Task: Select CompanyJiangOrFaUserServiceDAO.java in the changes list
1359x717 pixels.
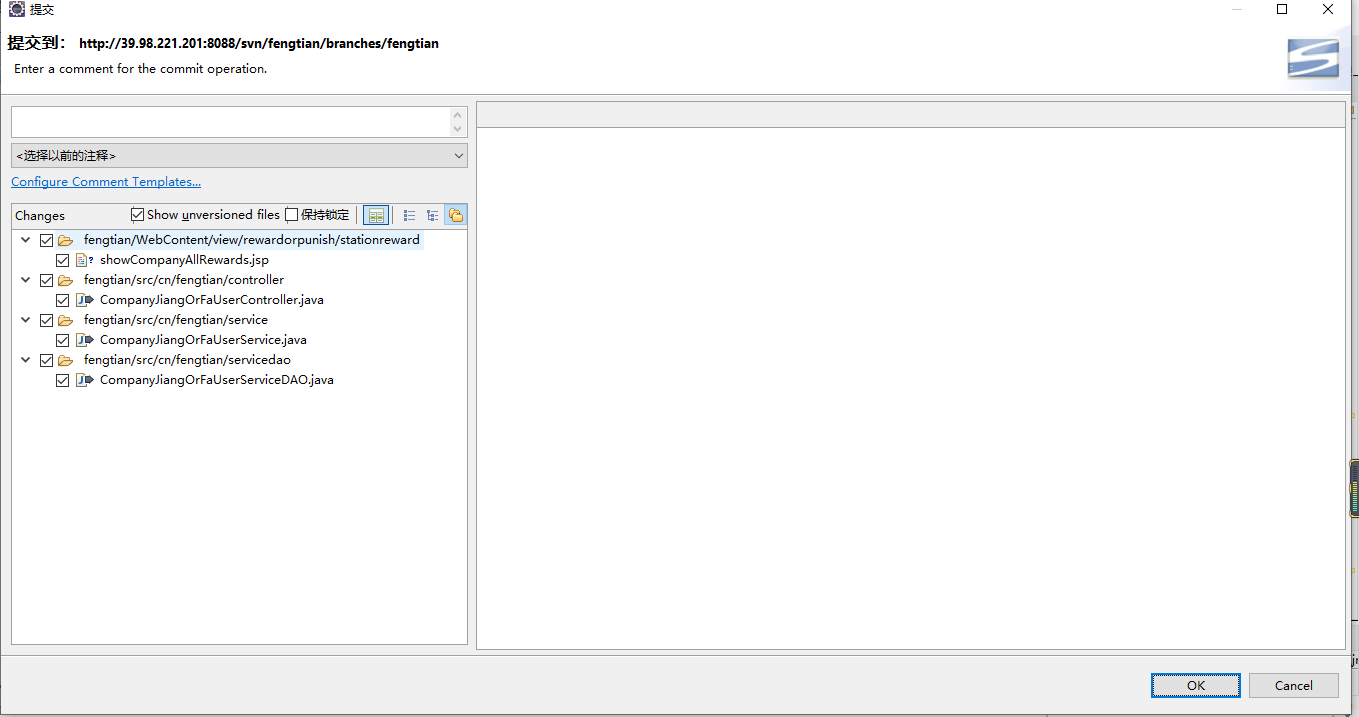Action: tap(216, 380)
